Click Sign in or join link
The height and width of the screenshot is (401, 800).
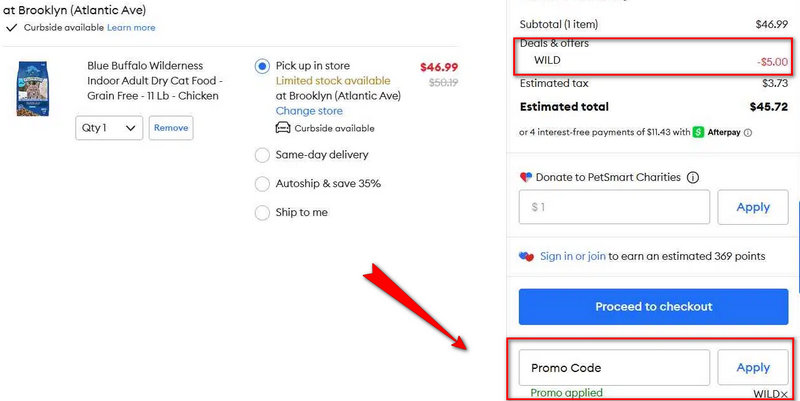pyautogui.click(x=572, y=256)
